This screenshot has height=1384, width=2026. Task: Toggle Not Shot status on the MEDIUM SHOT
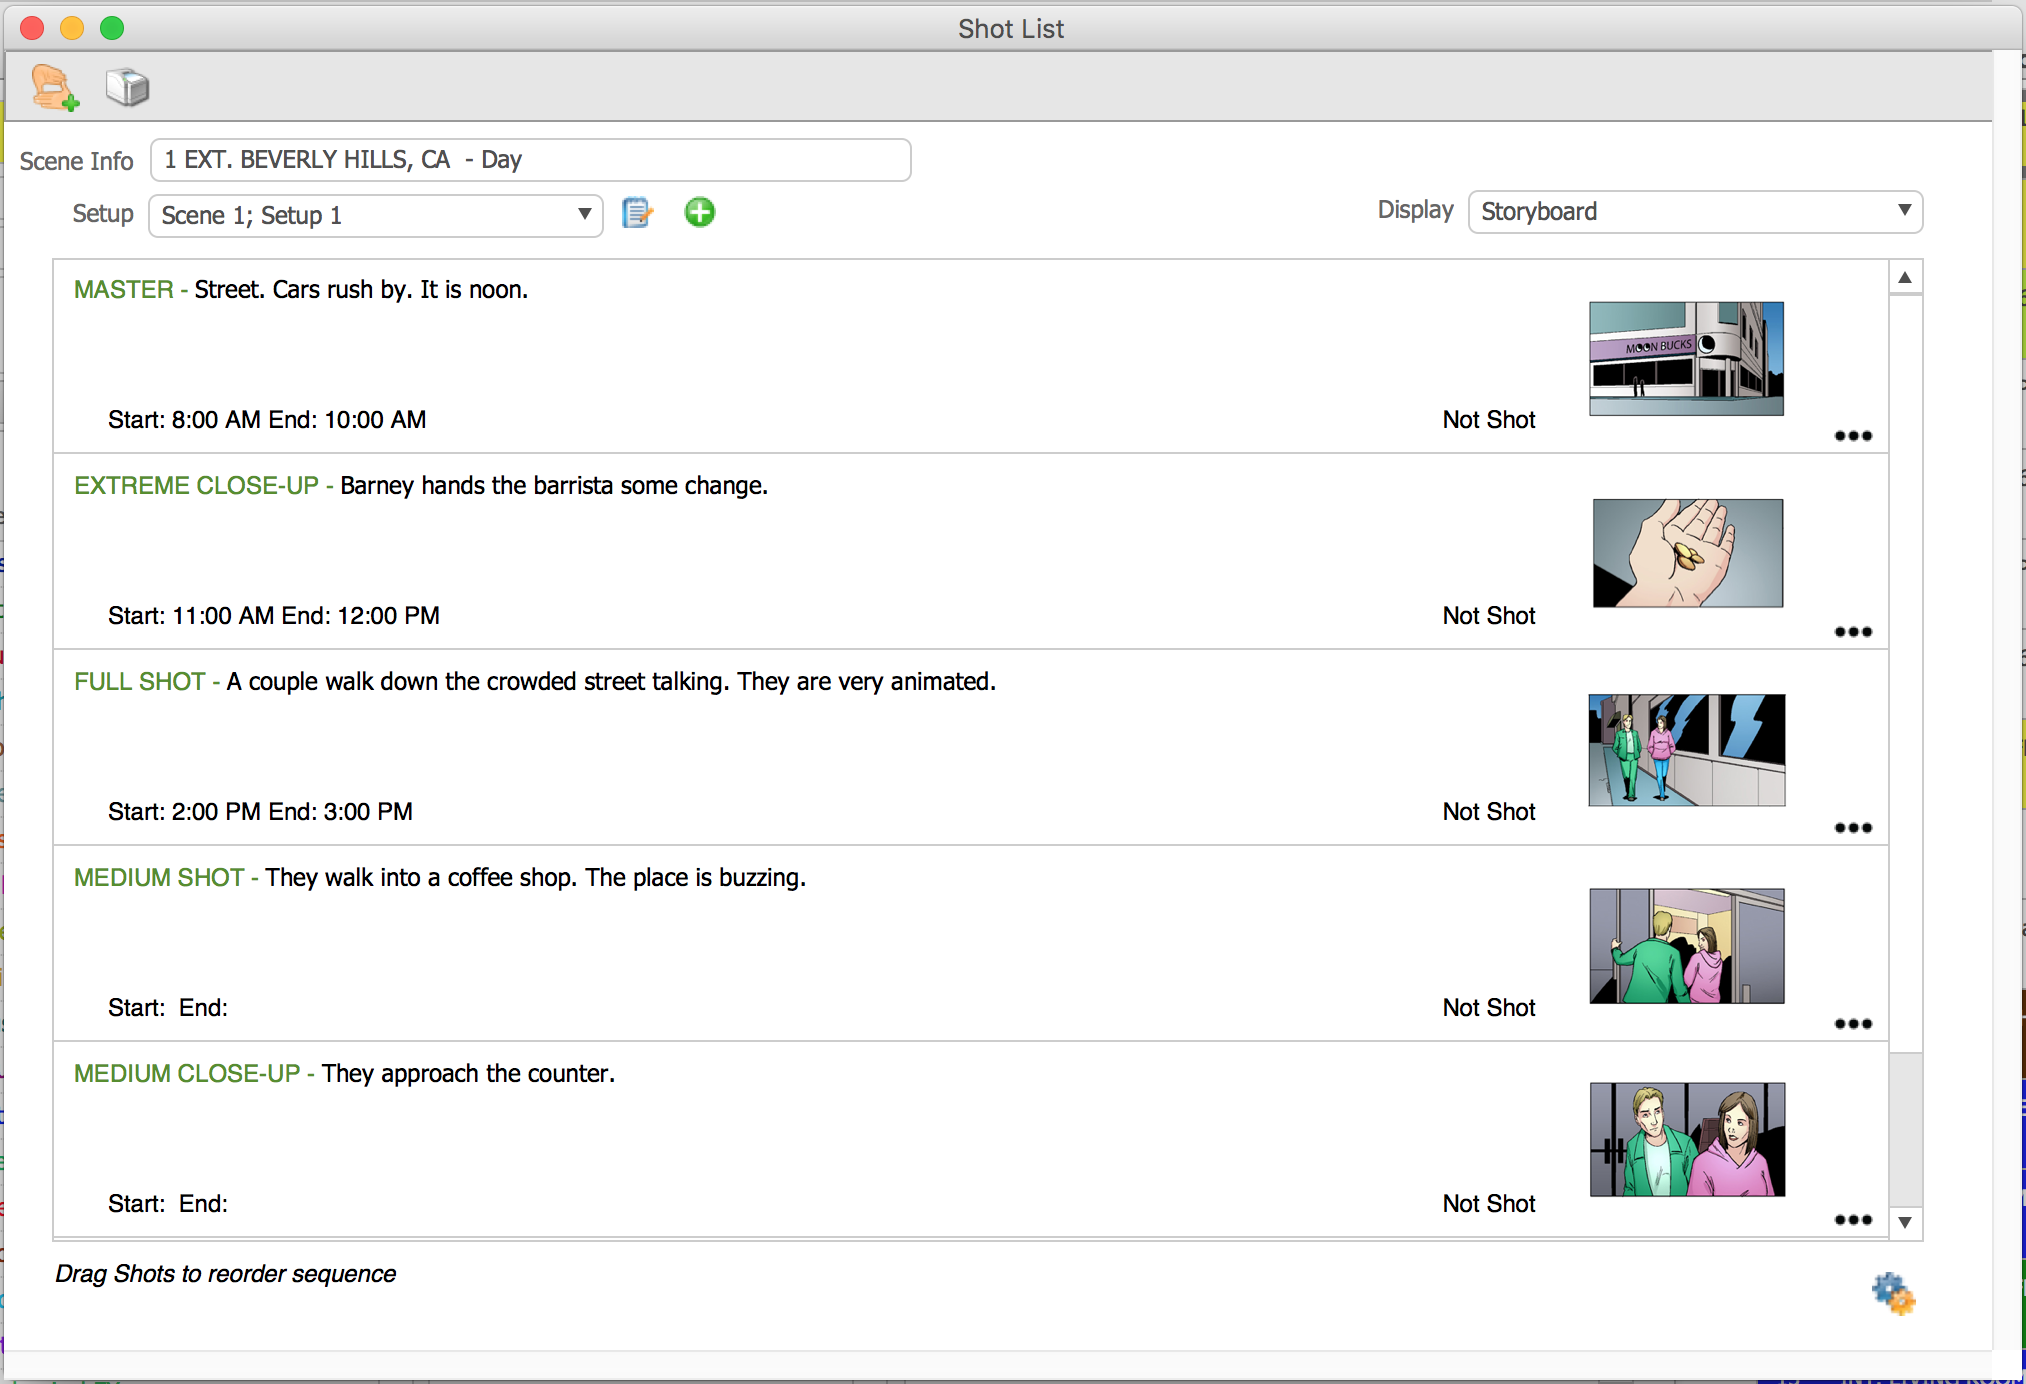[1489, 1007]
